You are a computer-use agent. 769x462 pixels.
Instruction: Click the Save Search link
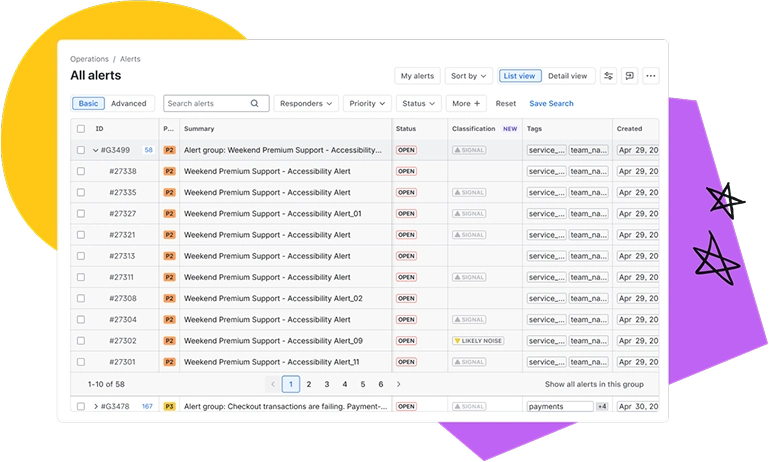(551, 103)
